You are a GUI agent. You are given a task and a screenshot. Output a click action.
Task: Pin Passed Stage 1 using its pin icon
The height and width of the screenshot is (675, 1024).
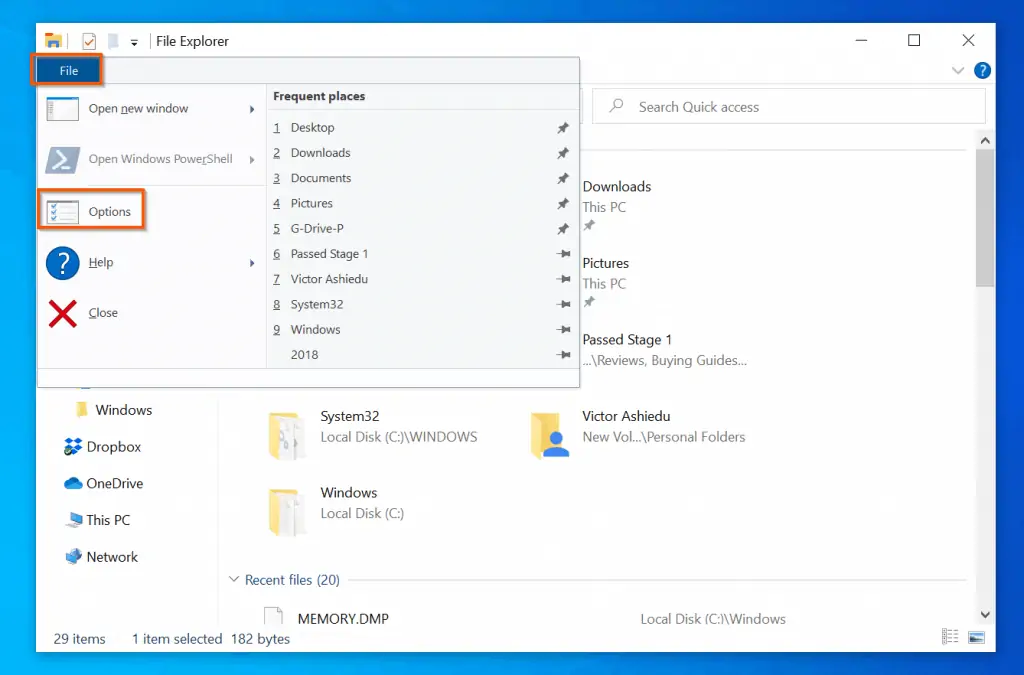(x=563, y=254)
